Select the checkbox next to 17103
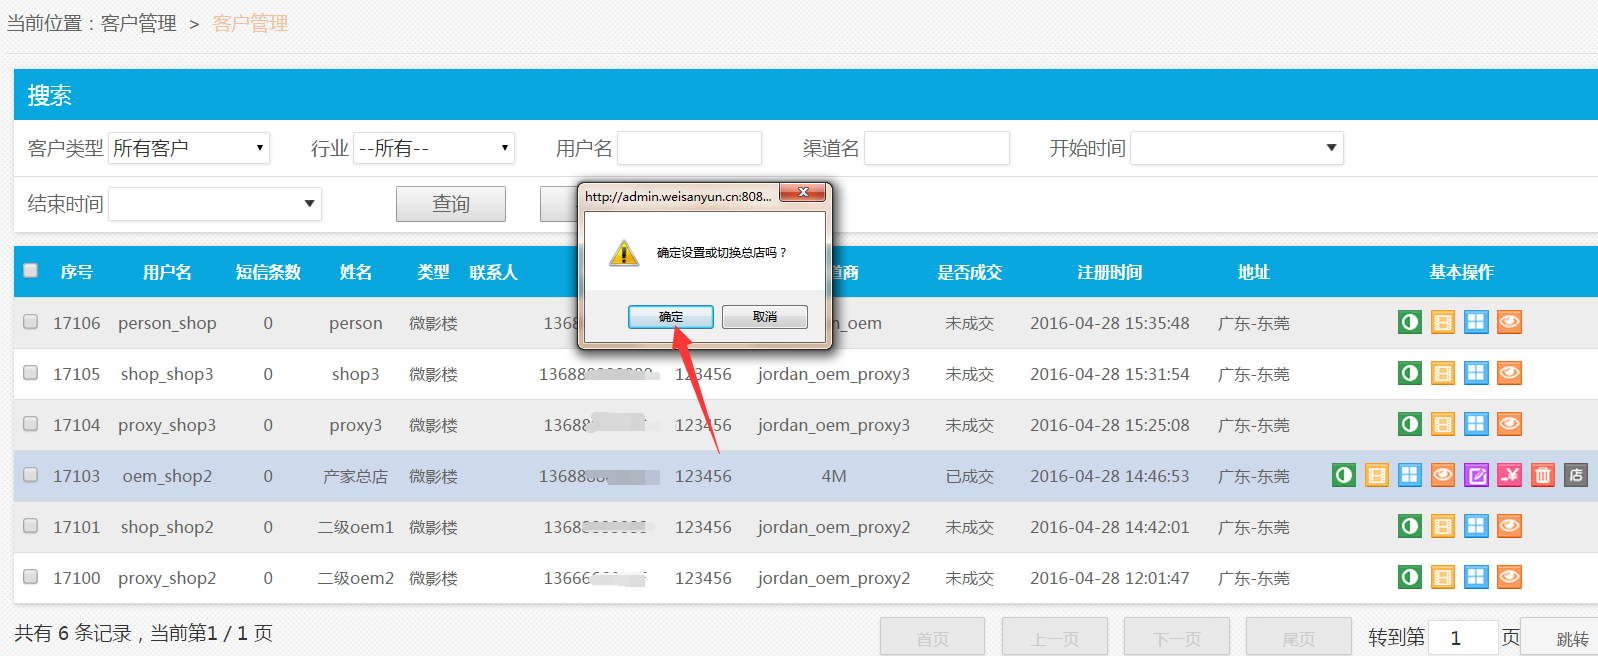The width and height of the screenshot is (1598, 656). coord(31,475)
